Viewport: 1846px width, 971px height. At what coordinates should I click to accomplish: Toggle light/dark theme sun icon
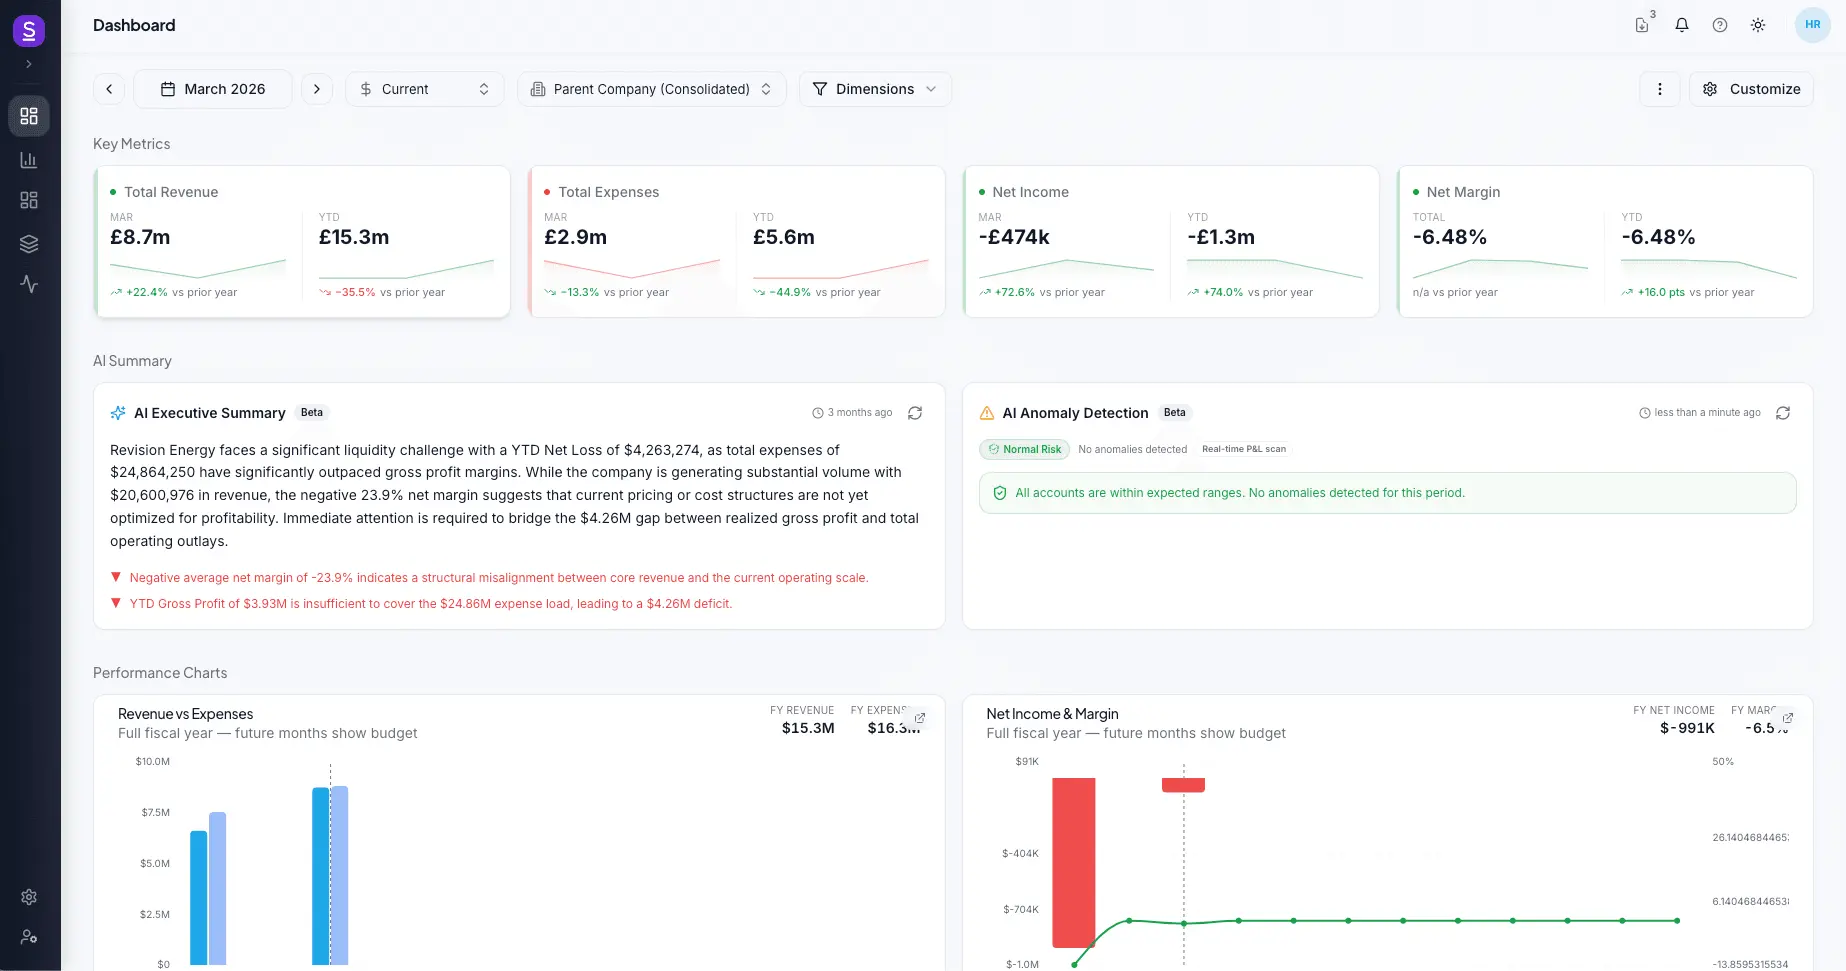pos(1758,25)
